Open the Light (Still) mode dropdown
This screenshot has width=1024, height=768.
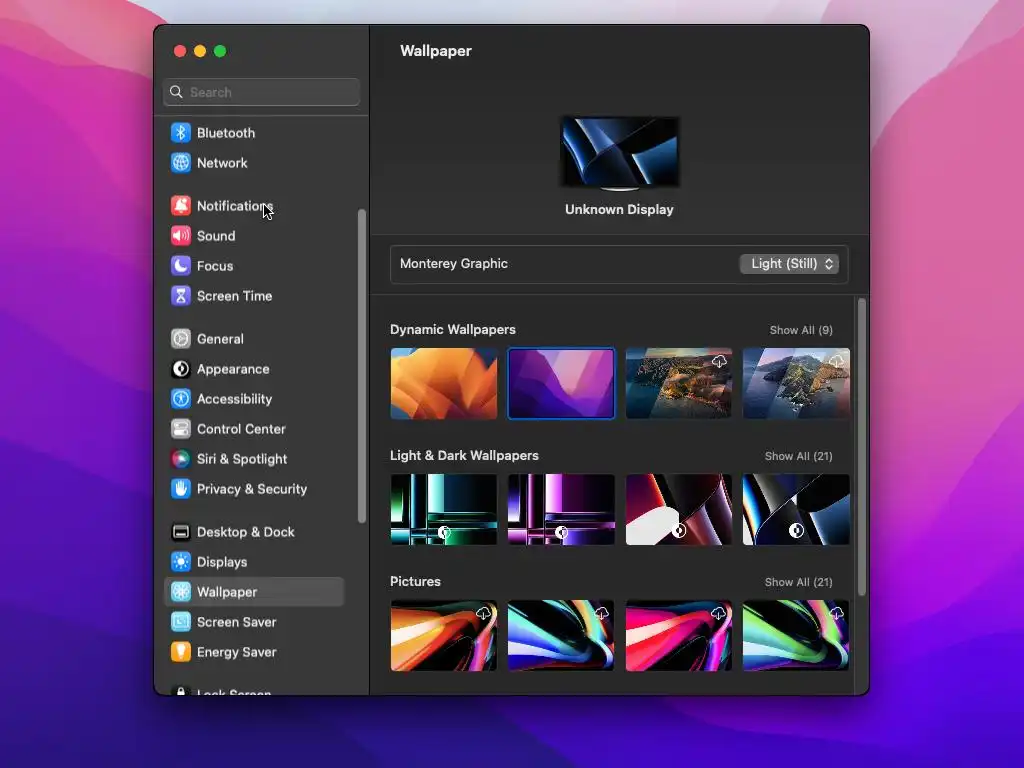click(790, 264)
